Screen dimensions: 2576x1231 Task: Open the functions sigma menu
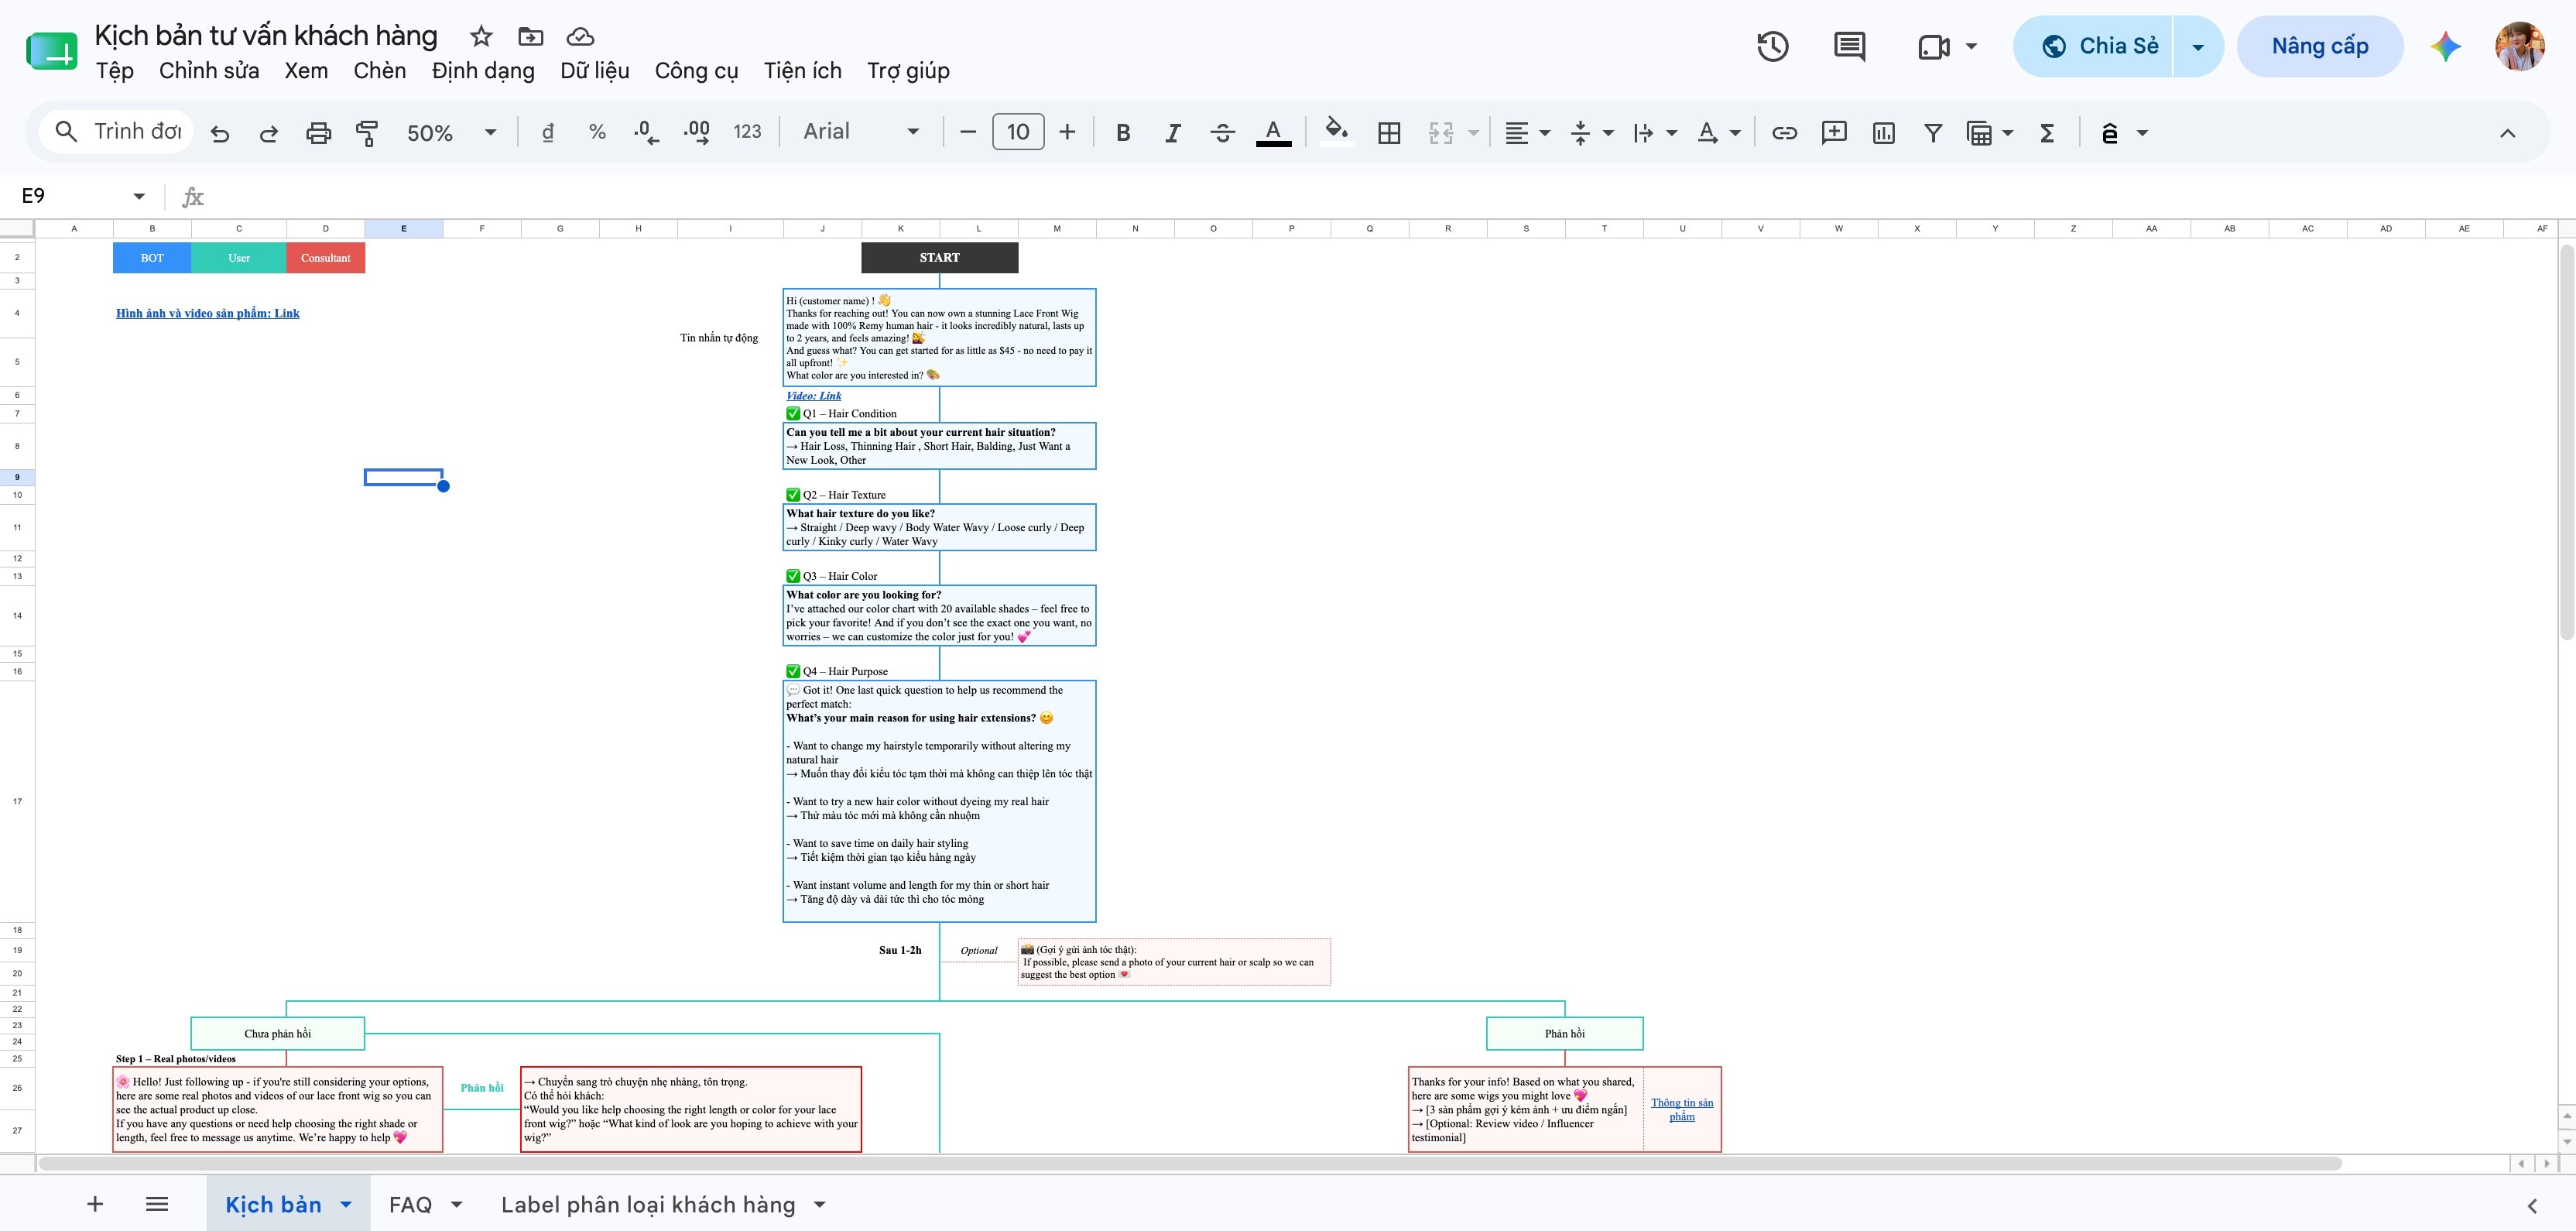(2047, 133)
